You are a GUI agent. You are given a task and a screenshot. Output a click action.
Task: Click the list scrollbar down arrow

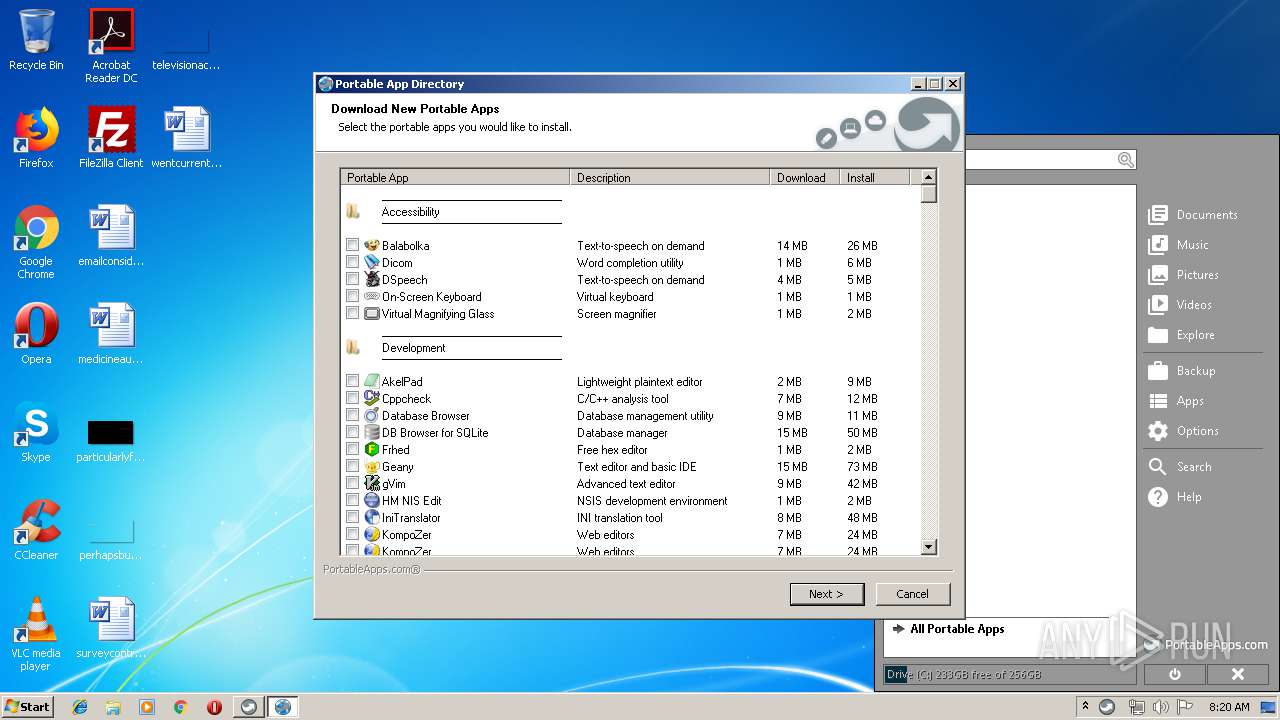[x=928, y=546]
